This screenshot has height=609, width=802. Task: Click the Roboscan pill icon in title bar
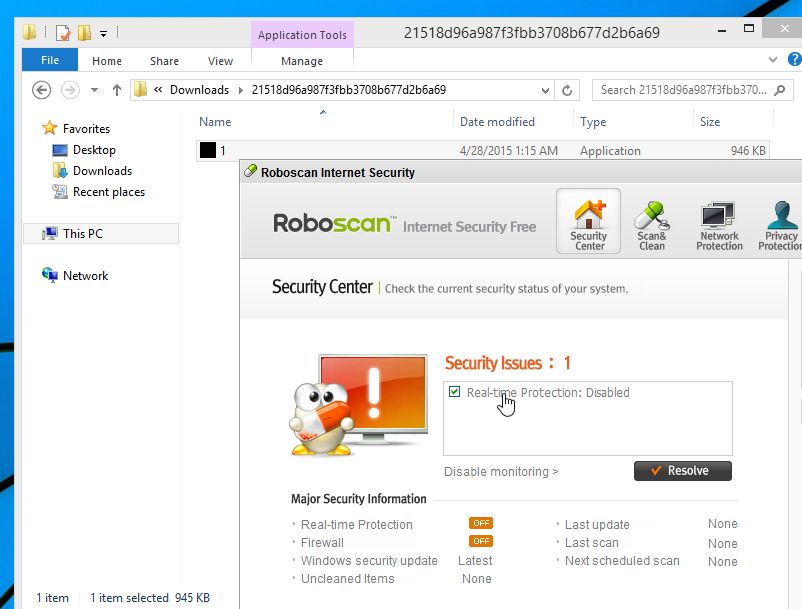[250, 171]
